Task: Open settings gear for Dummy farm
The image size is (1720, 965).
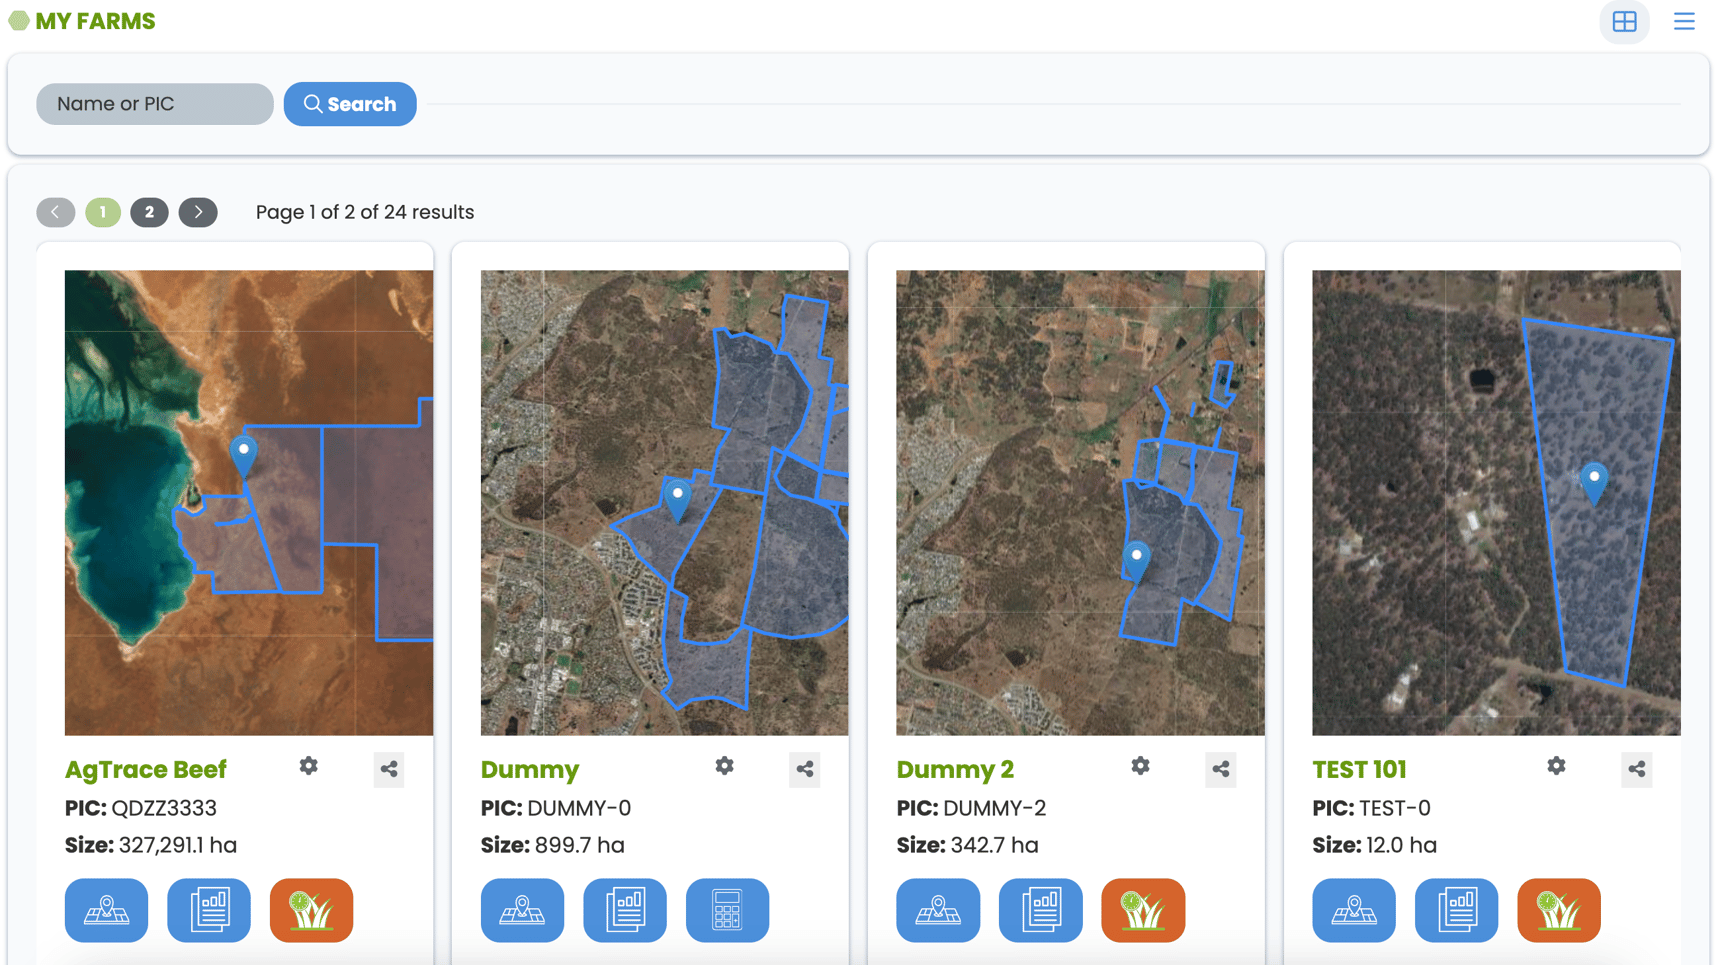Action: 725,766
